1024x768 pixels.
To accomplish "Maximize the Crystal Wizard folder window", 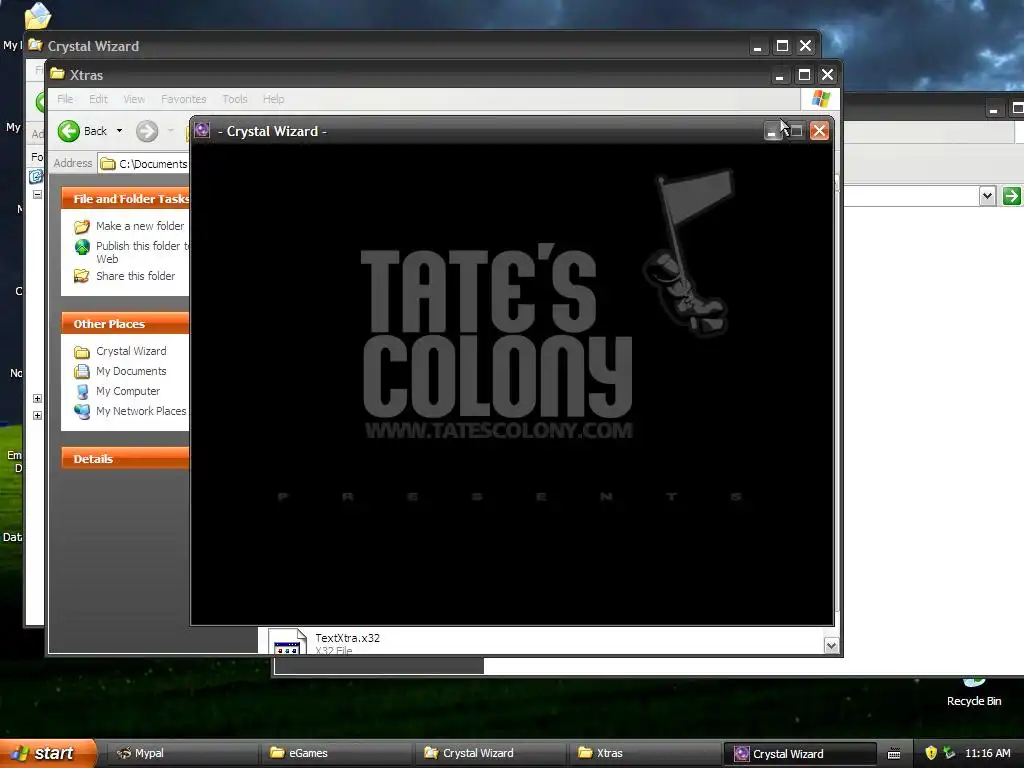I will pos(782,46).
